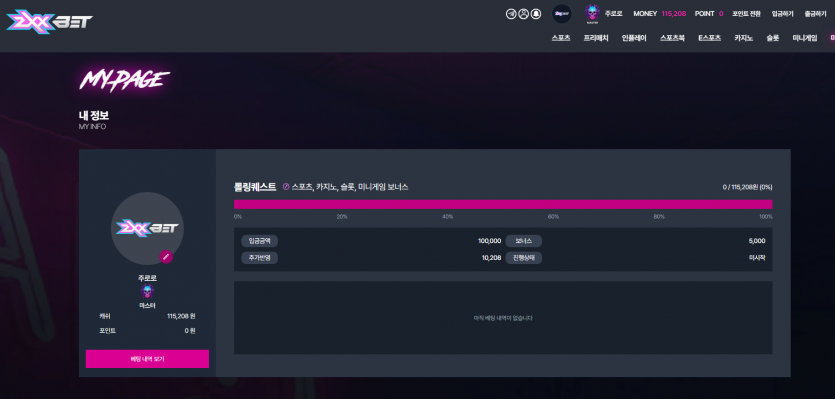The image size is (835, 399).
Task: Edit profile picture with pencil icon
Action: pyautogui.click(x=166, y=257)
